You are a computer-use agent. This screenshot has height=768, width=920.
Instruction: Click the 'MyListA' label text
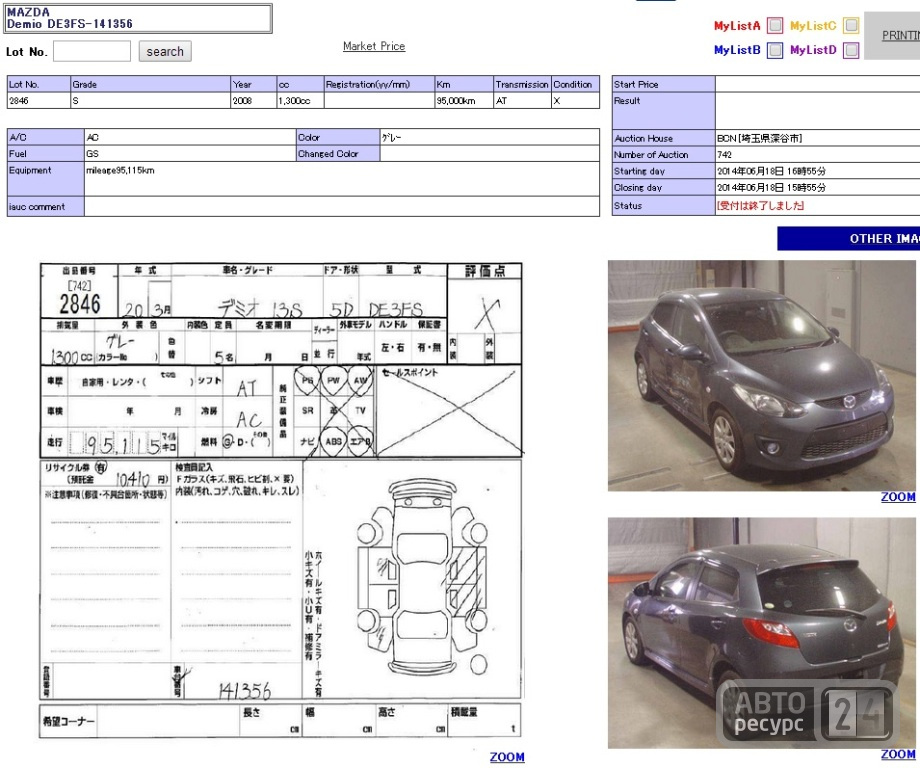(737, 26)
